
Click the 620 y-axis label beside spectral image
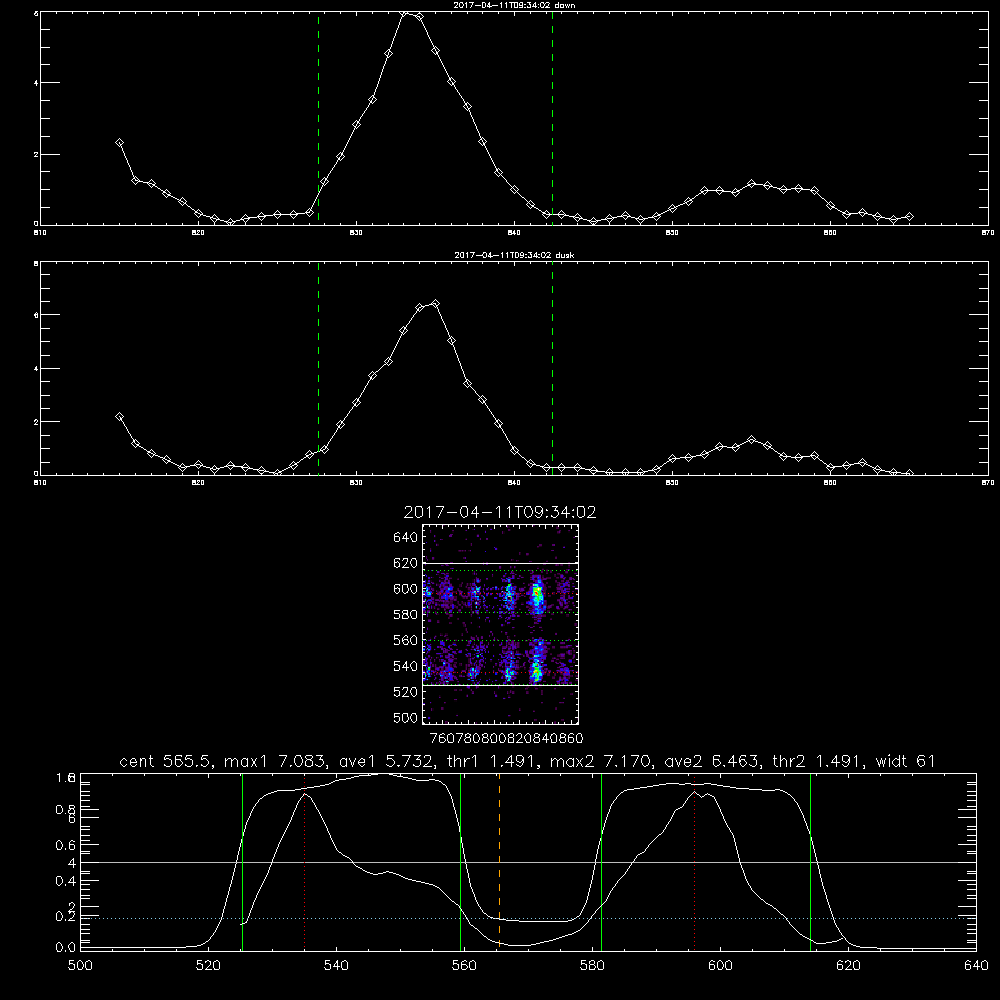(x=406, y=563)
